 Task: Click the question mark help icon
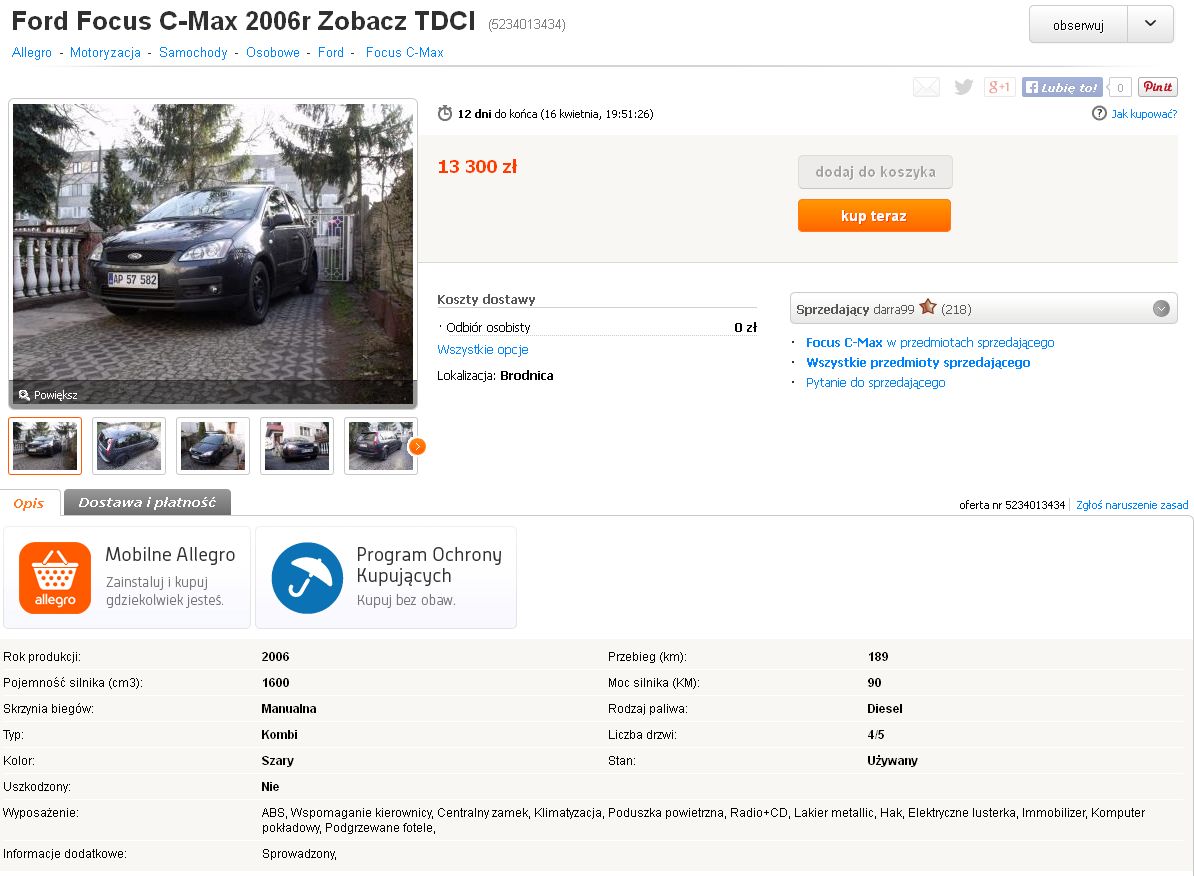click(1099, 114)
